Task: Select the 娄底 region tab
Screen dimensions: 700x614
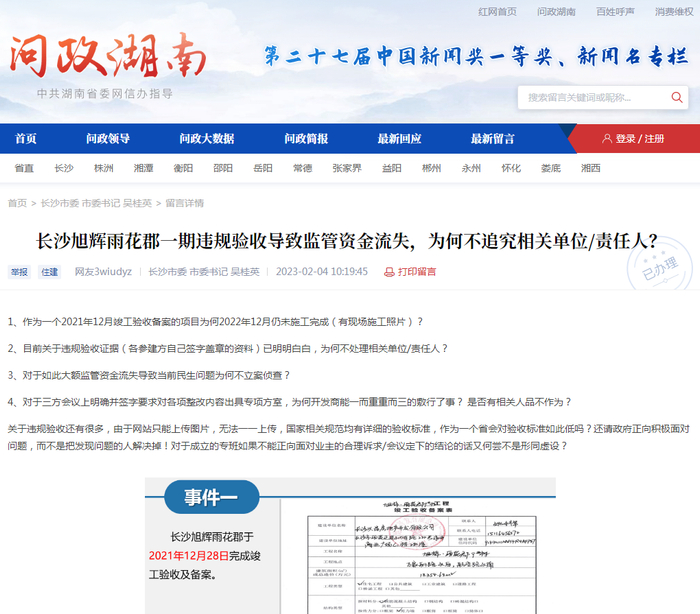Action: coord(551,168)
